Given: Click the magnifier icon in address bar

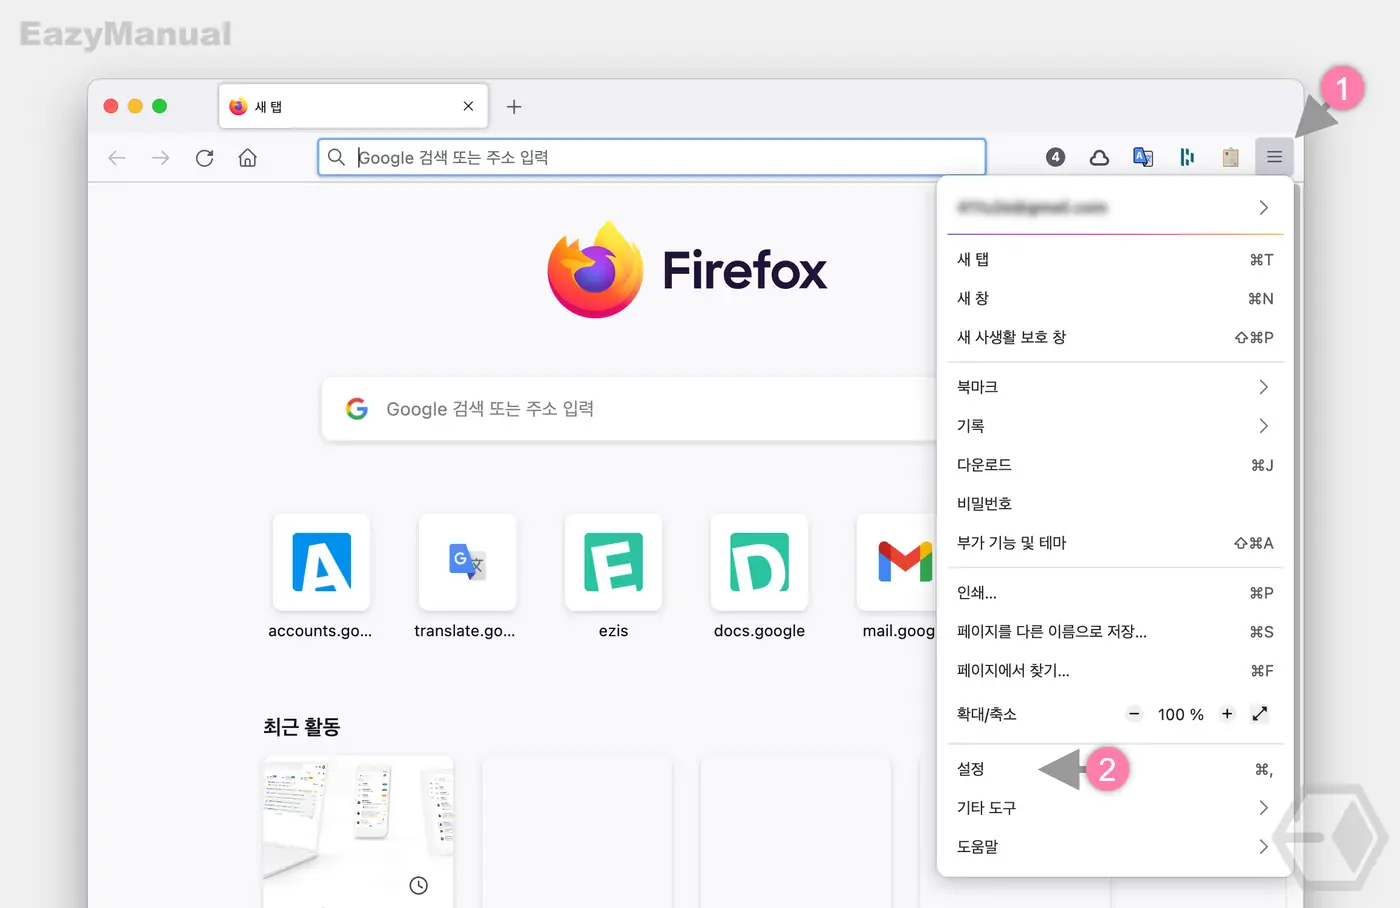Looking at the screenshot, I should 337,157.
